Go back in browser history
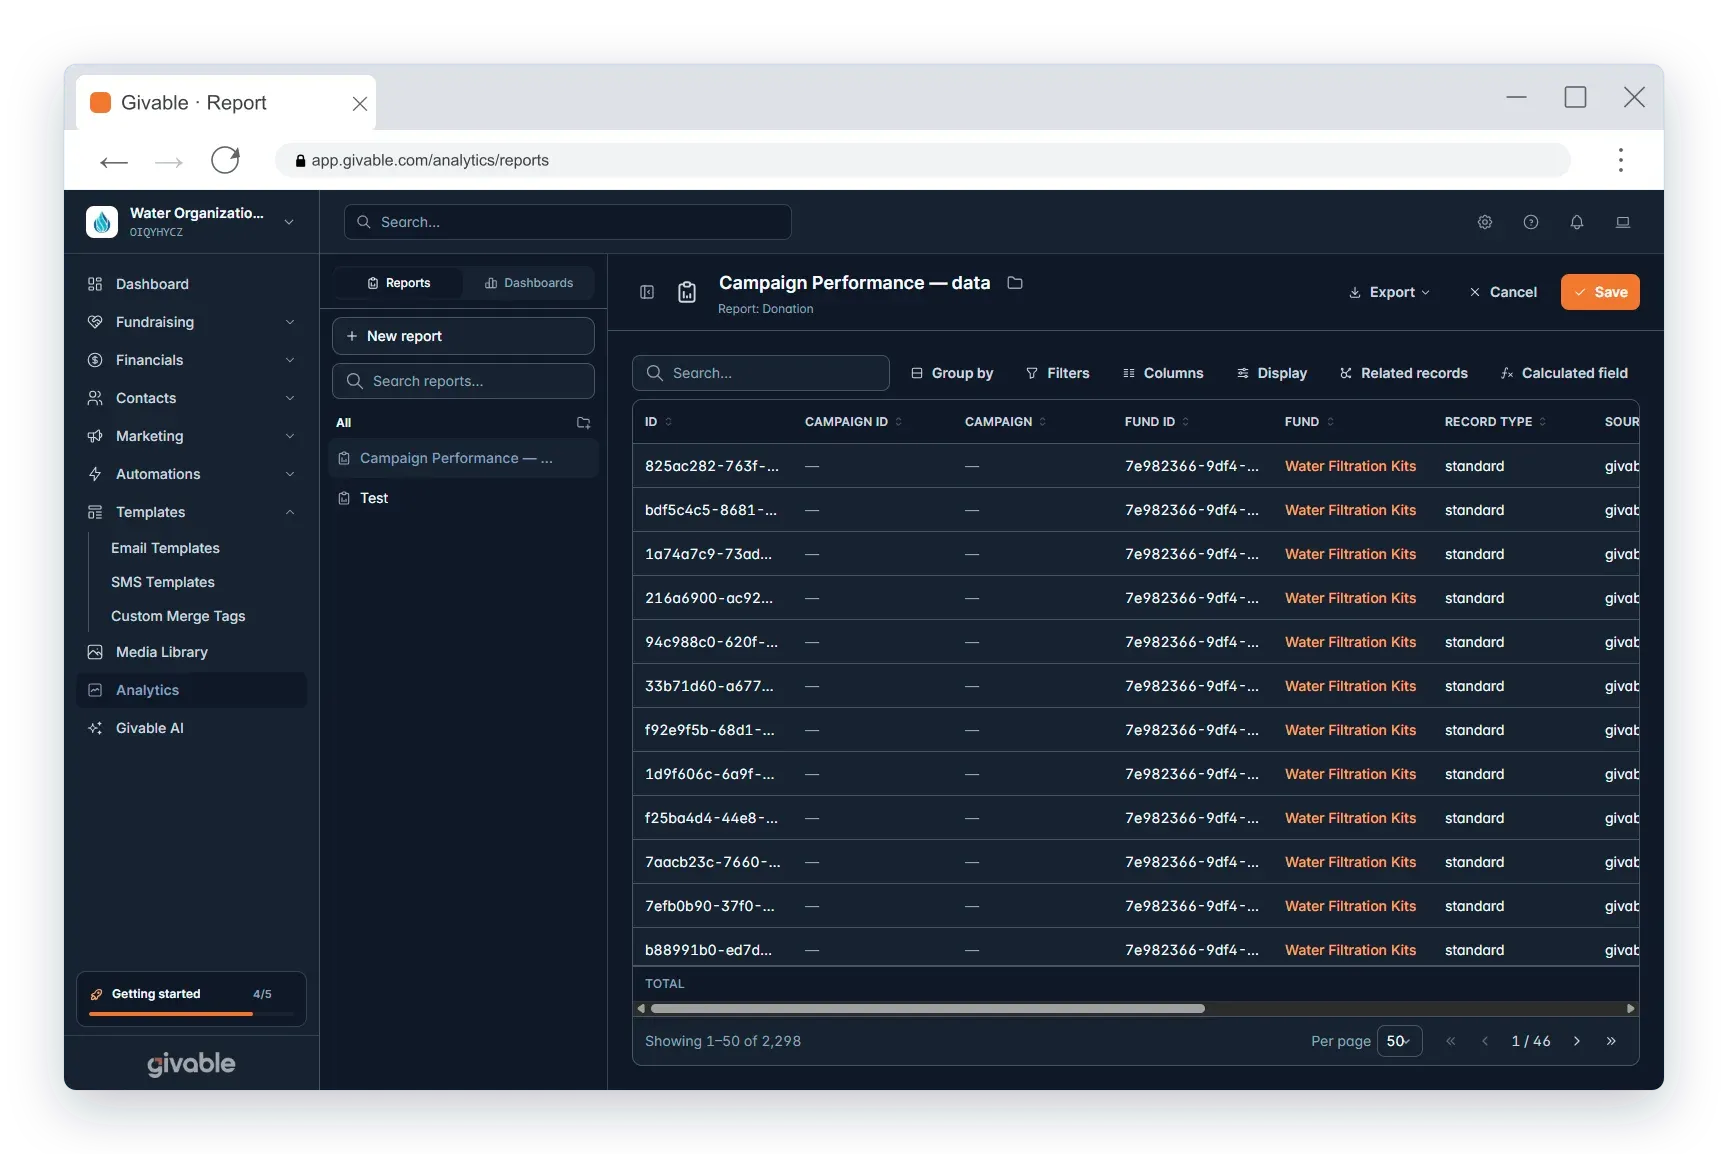Viewport: 1728px width, 1154px height. click(114, 161)
